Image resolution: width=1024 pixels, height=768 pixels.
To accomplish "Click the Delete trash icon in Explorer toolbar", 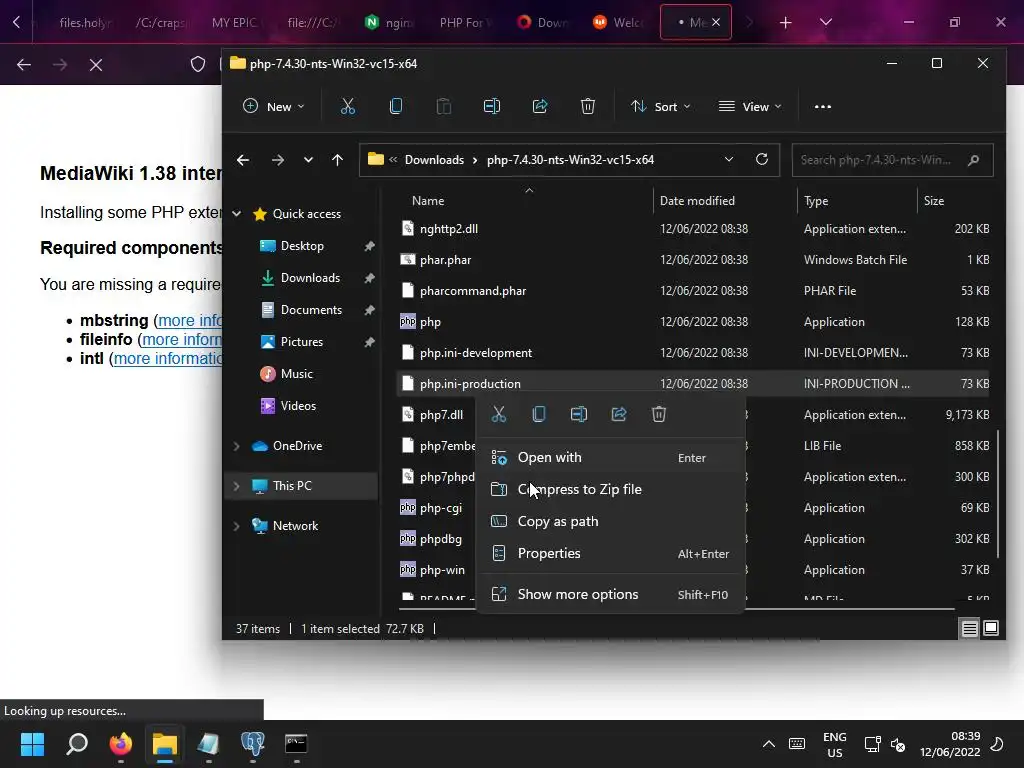I will pos(588,106).
